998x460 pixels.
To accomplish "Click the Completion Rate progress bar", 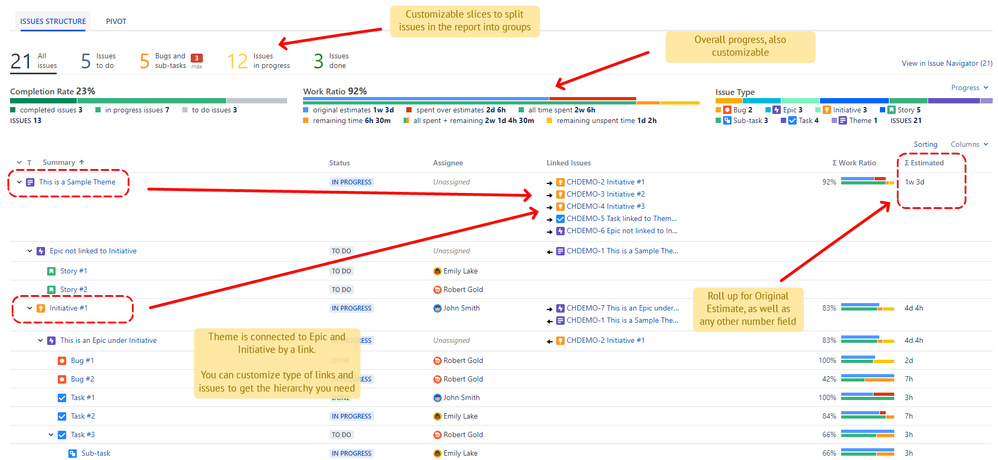I will tap(148, 101).
